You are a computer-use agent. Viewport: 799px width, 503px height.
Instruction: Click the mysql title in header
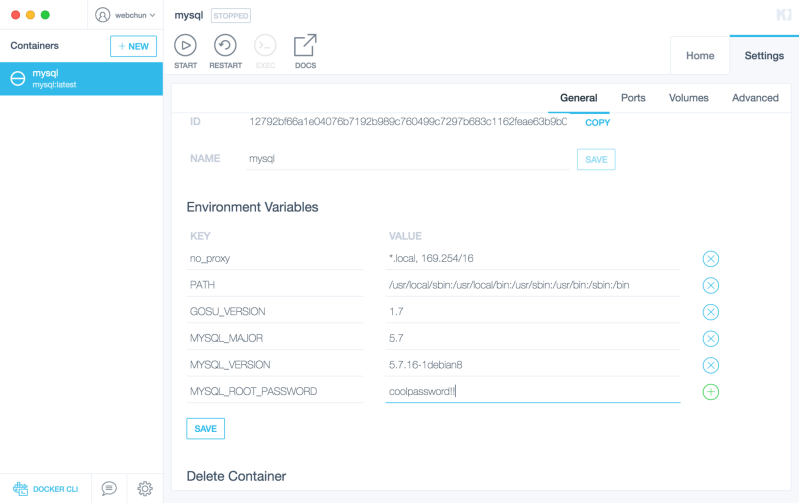[x=189, y=16]
